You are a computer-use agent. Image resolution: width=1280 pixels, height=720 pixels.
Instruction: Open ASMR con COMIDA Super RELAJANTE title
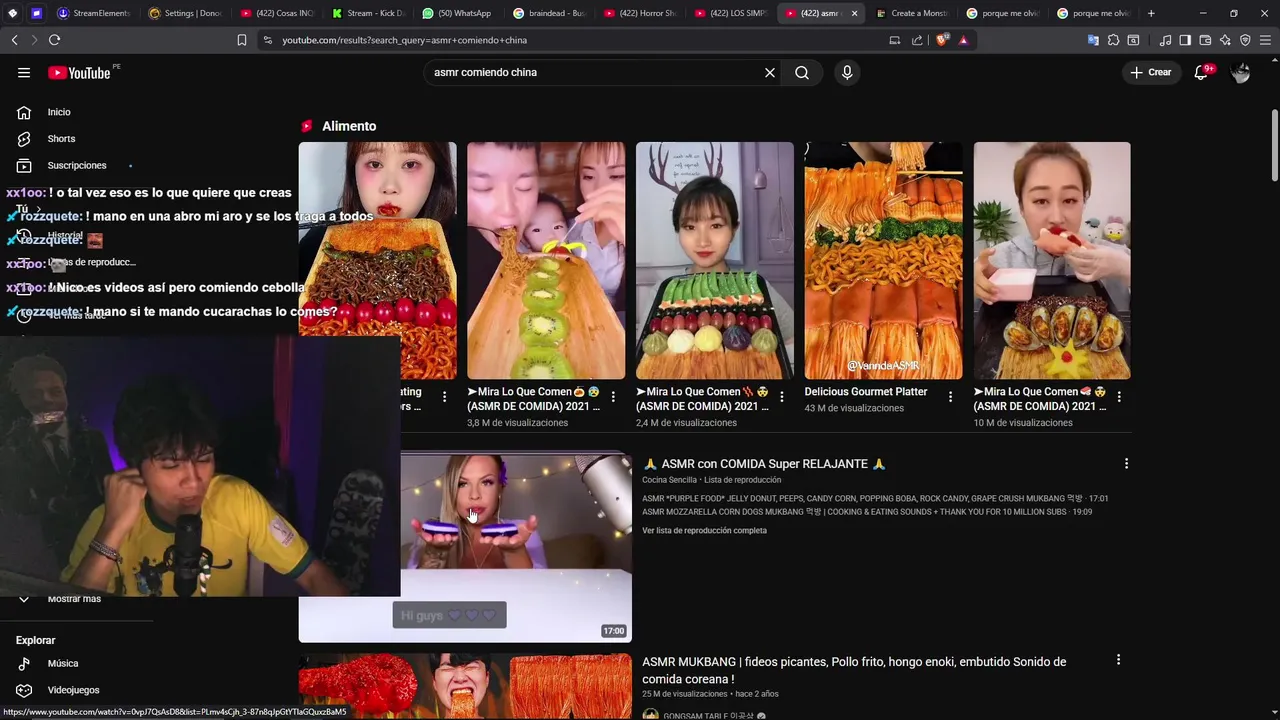tap(764, 464)
